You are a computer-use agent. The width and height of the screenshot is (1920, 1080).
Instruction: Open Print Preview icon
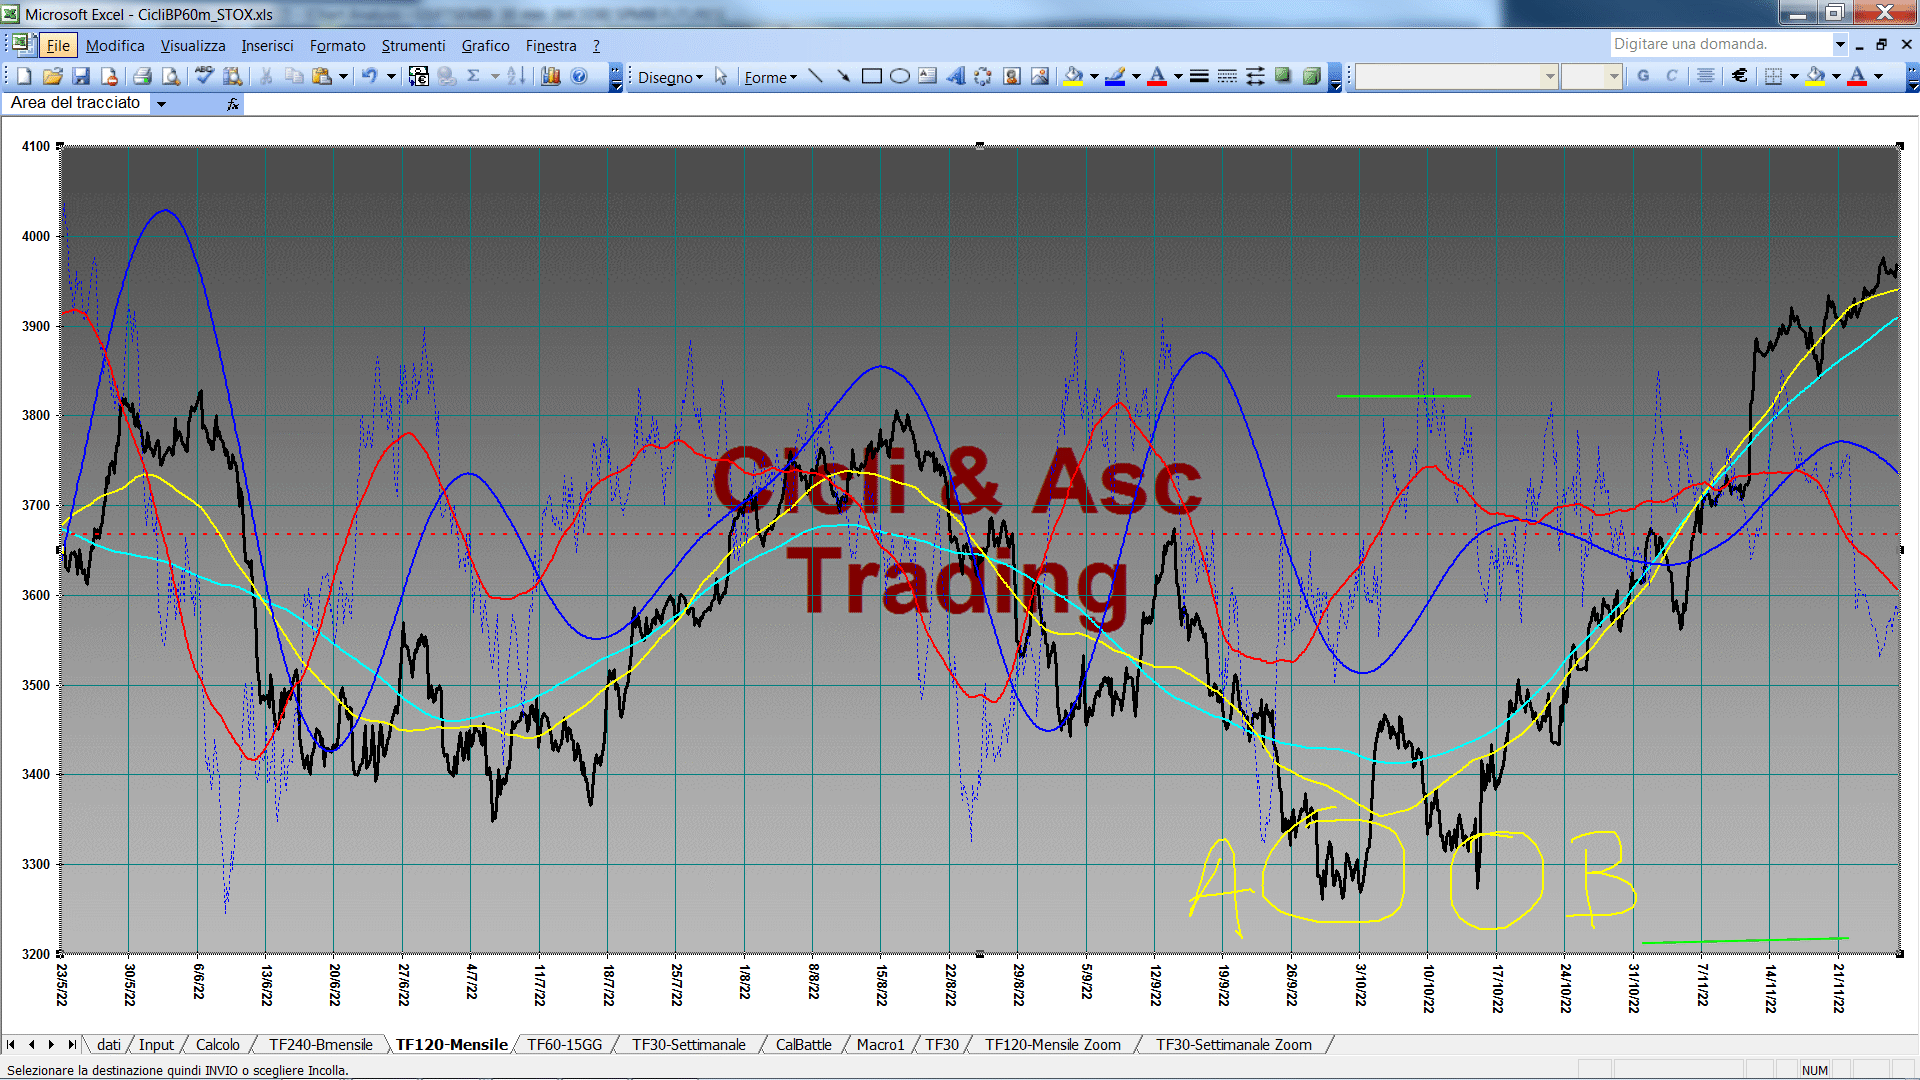click(171, 76)
